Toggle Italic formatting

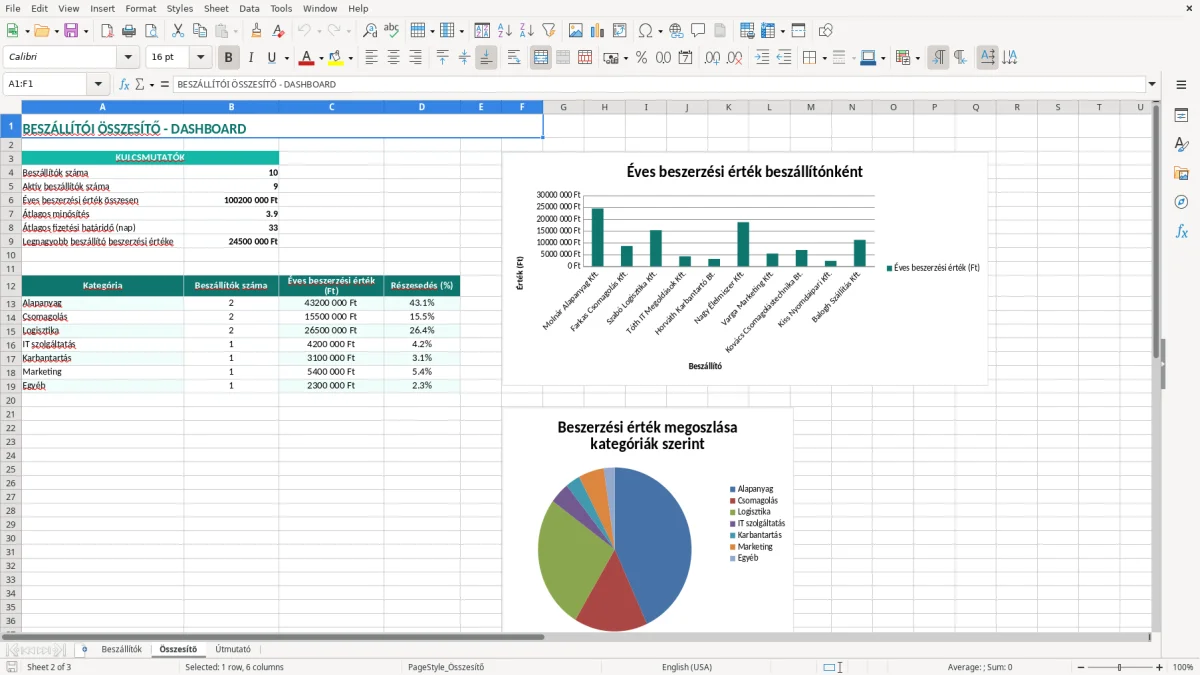[x=250, y=58]
